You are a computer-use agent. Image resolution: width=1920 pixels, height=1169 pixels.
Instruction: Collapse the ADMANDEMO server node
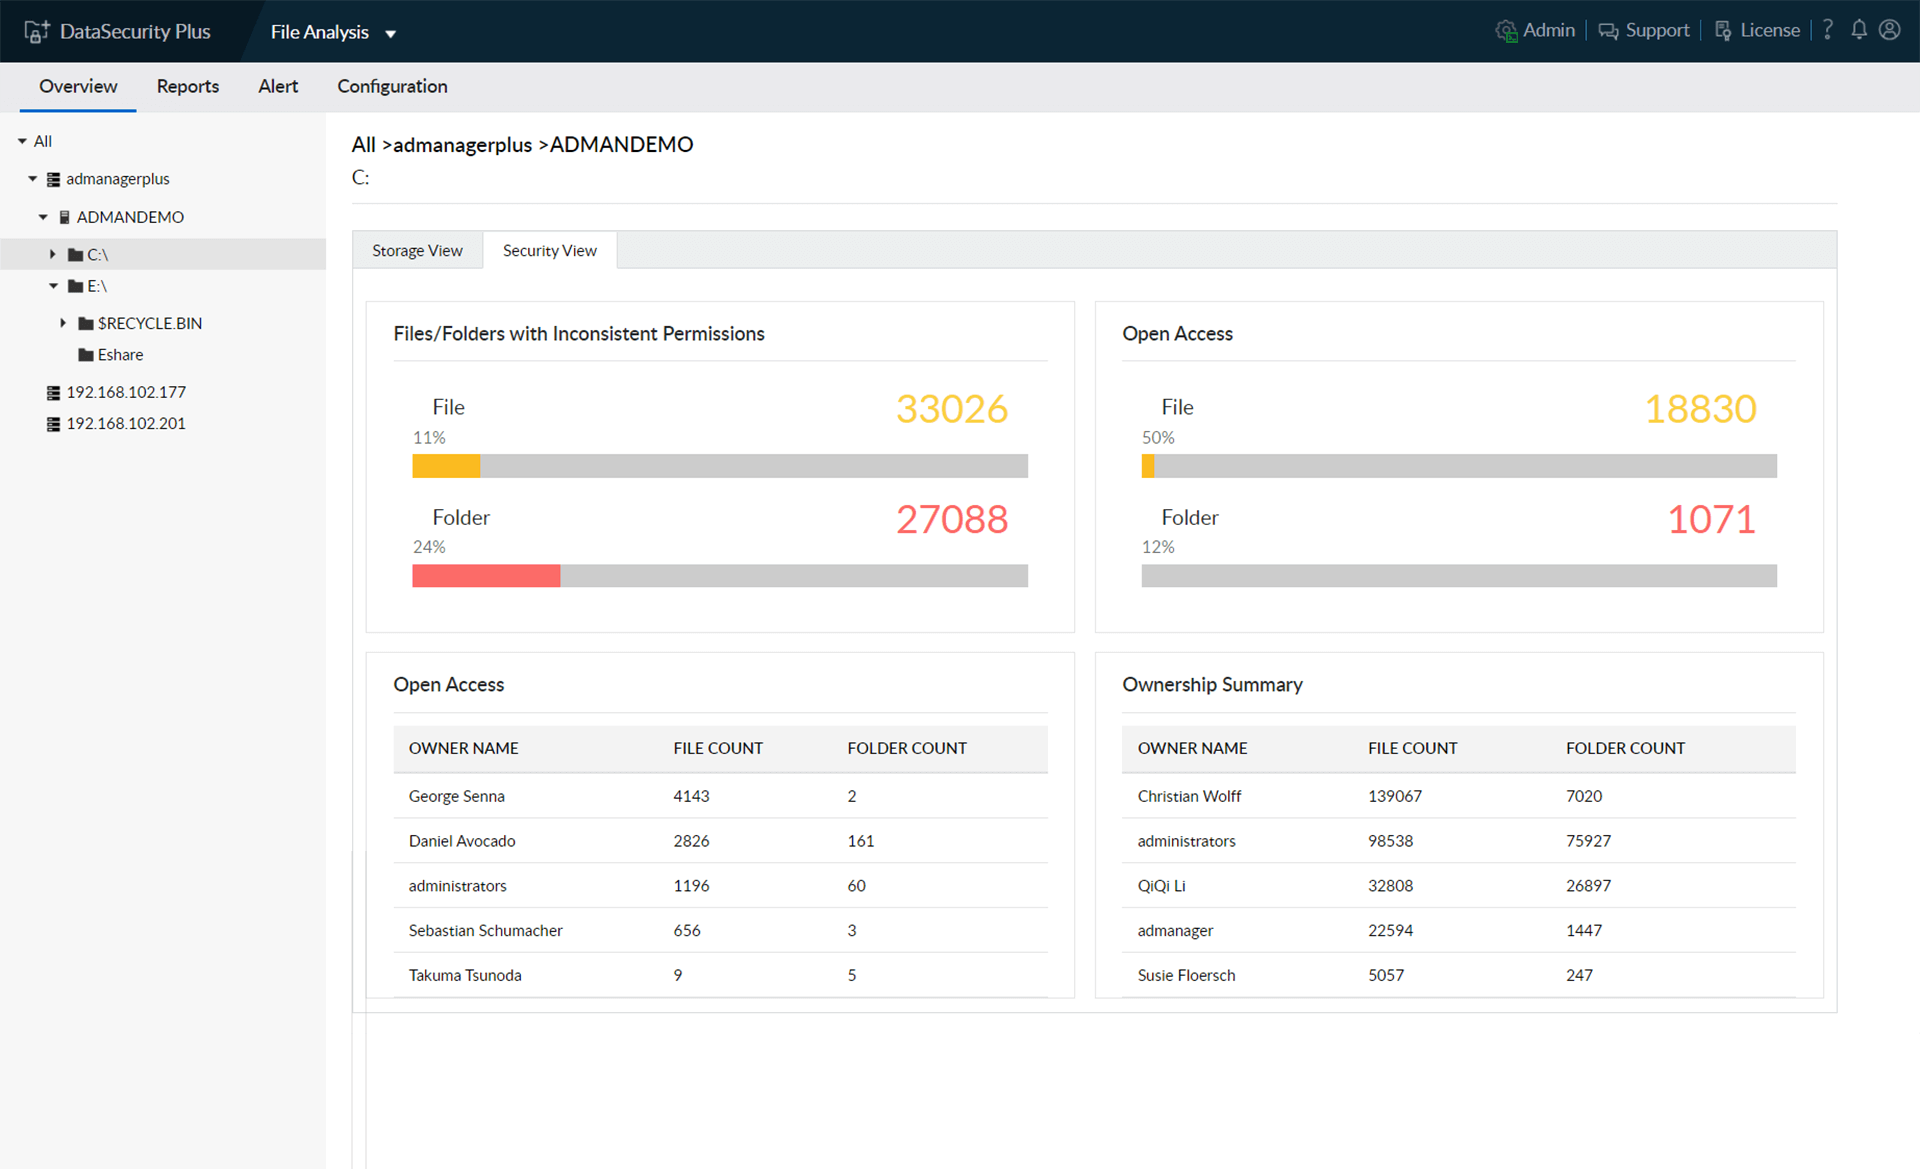[x=43, y=217]
